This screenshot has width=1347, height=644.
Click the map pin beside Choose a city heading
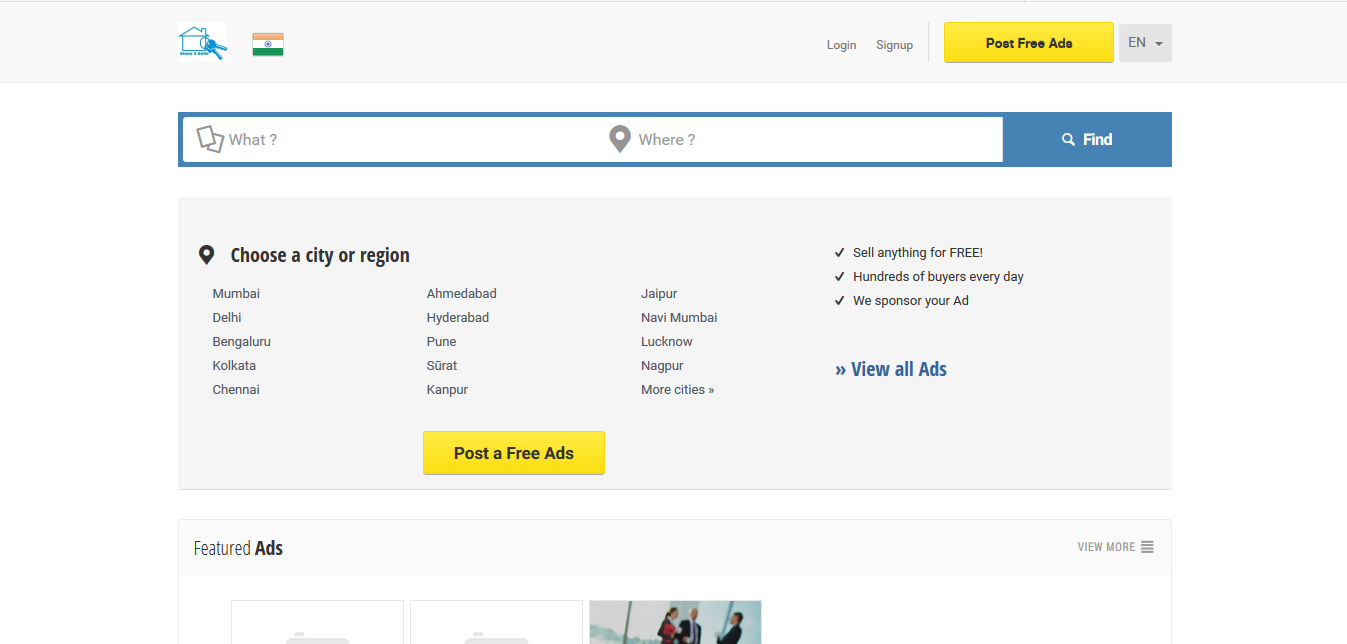208,253
